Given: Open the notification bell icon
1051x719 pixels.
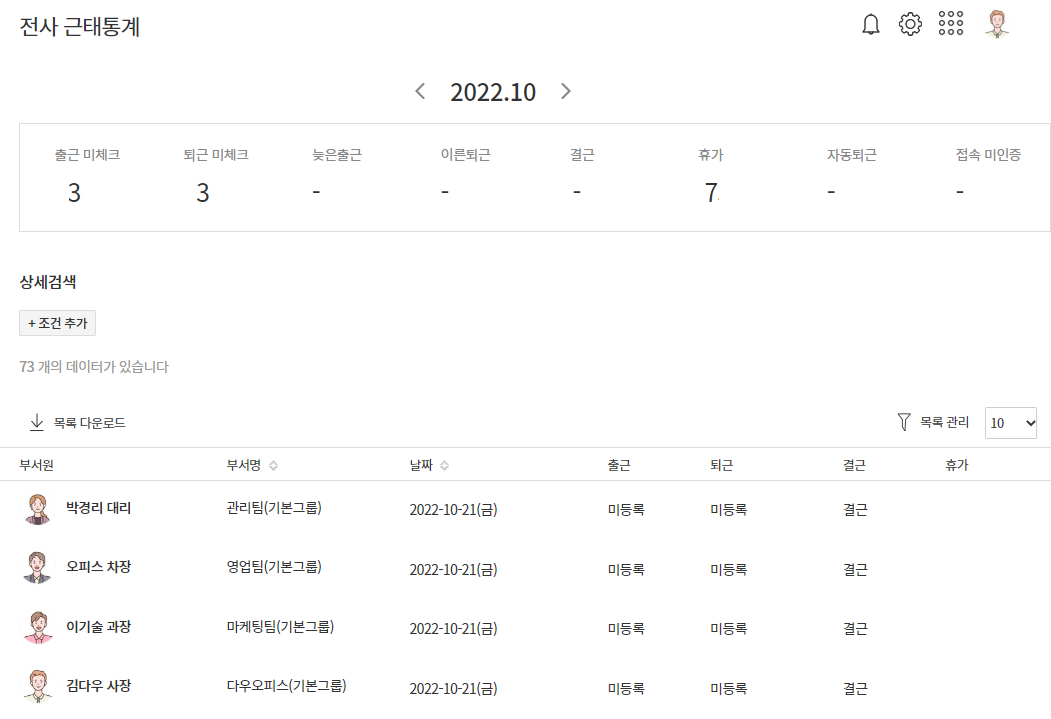Looking at the screenshot, I should (871, 25).
